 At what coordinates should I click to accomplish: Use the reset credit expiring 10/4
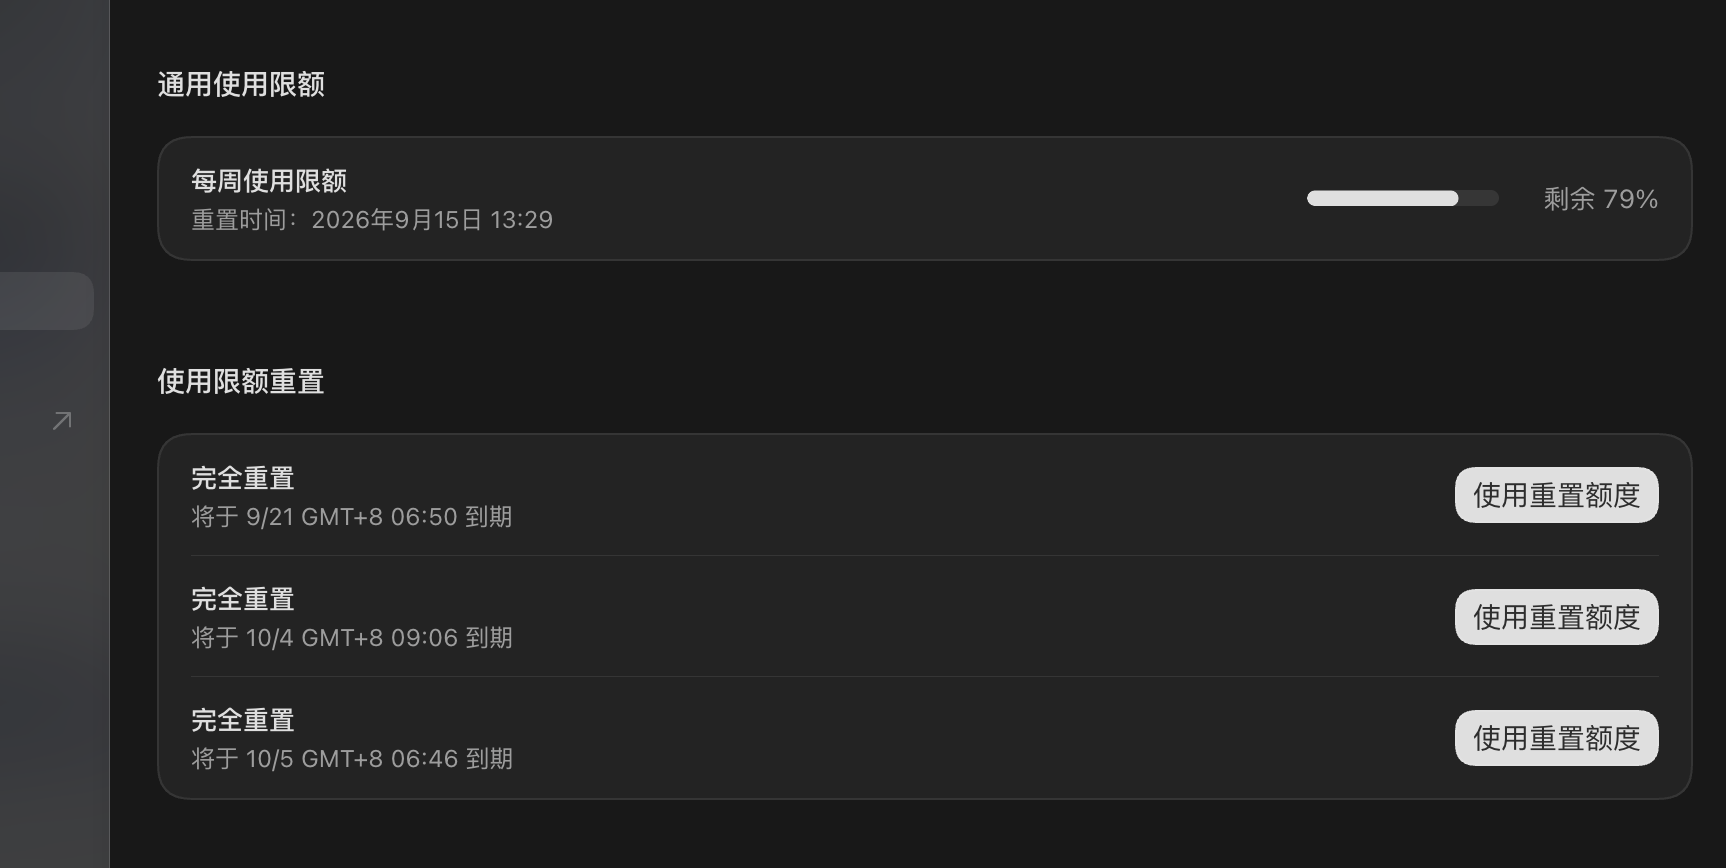[1556, 617]
